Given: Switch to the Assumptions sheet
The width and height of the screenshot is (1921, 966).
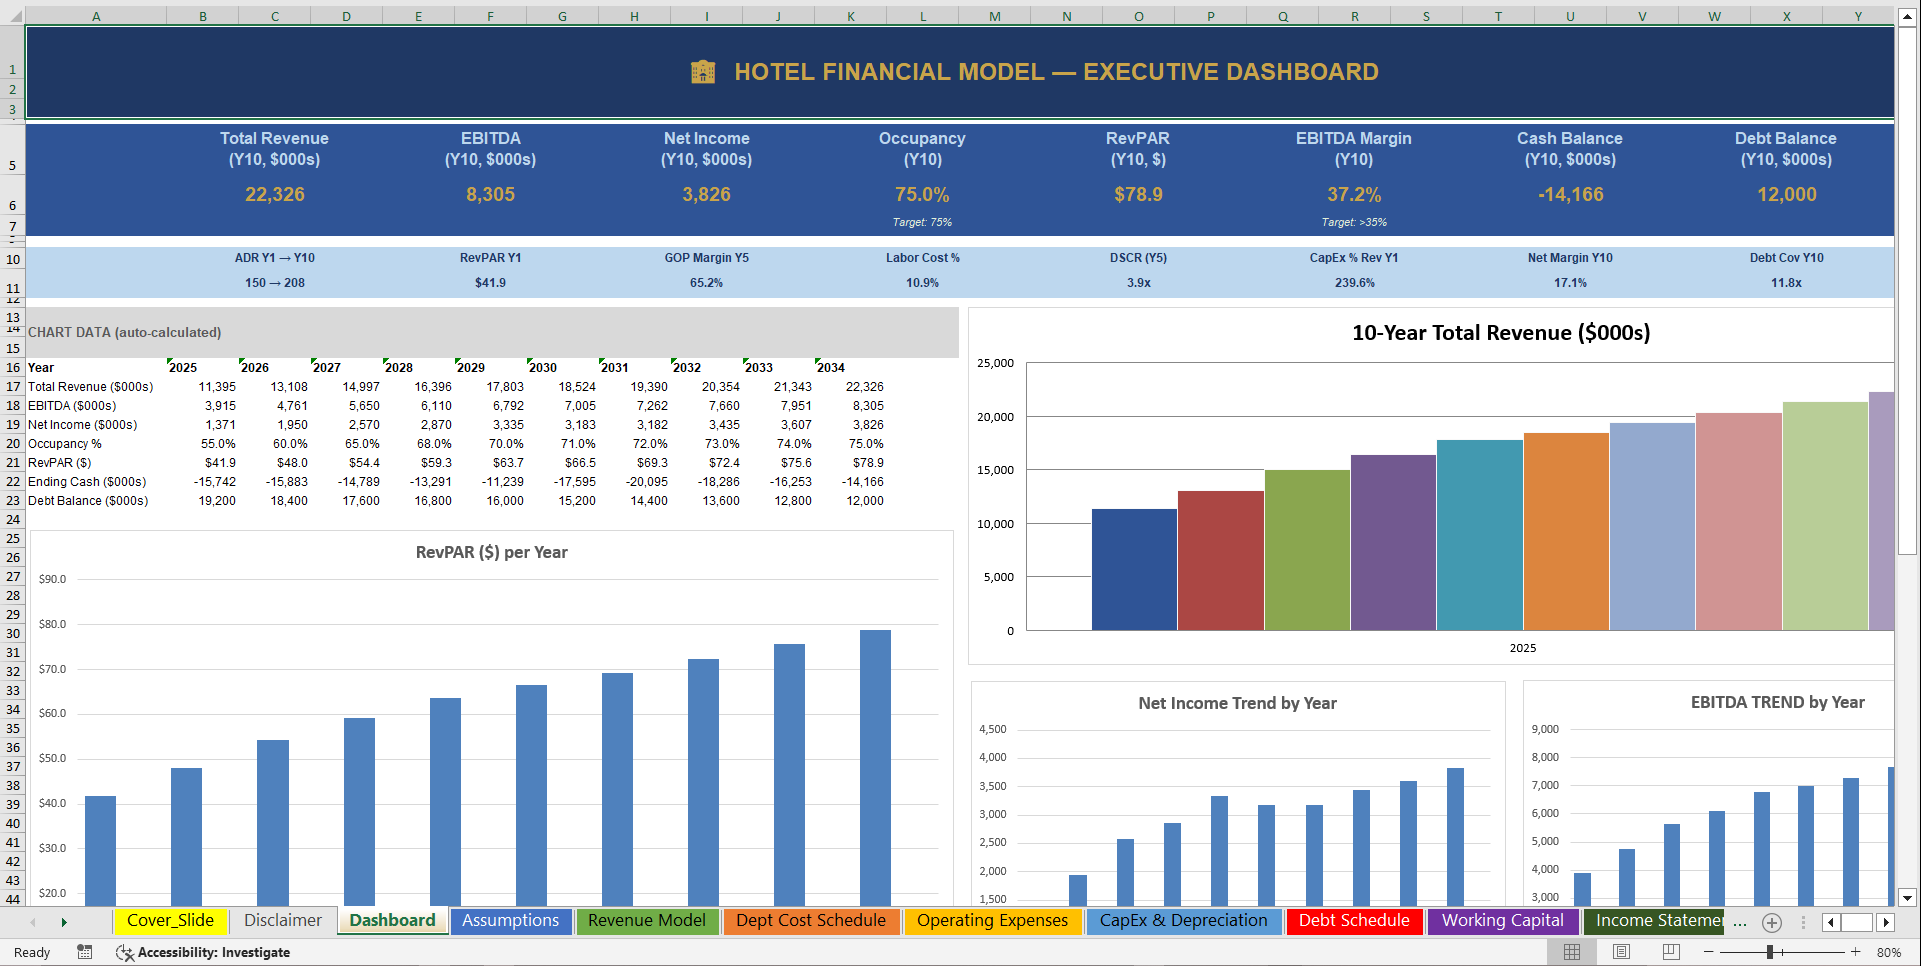Looking at the screenshot, I should 511,921.
